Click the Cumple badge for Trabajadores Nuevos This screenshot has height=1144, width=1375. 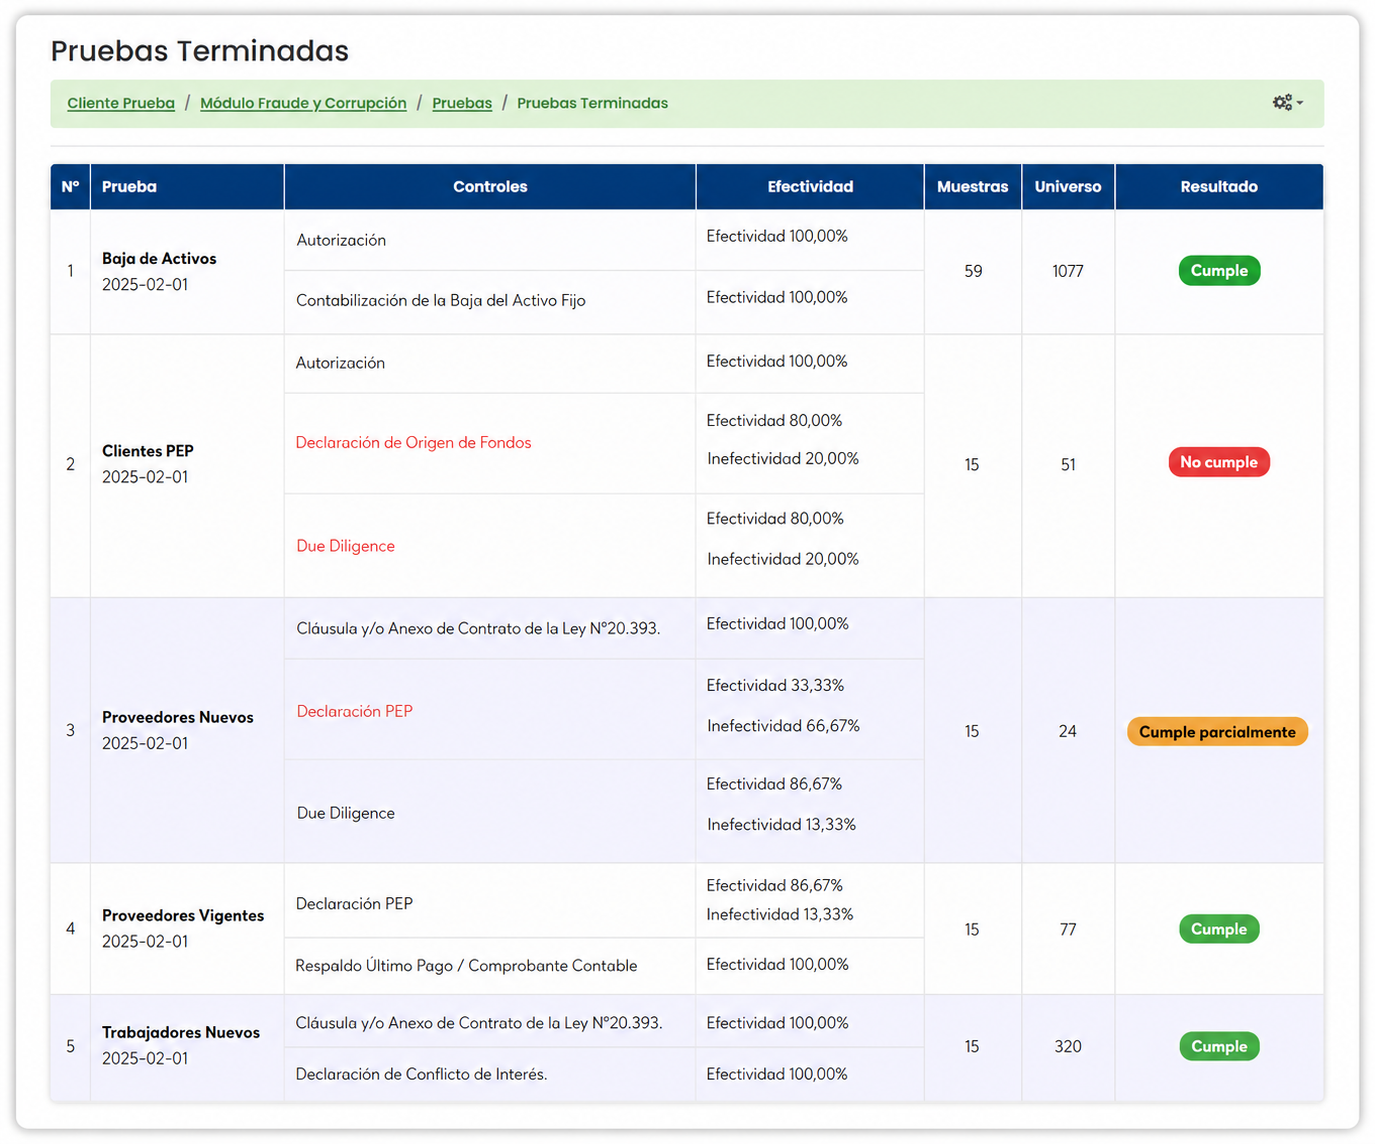(x=1219, y=1047)
